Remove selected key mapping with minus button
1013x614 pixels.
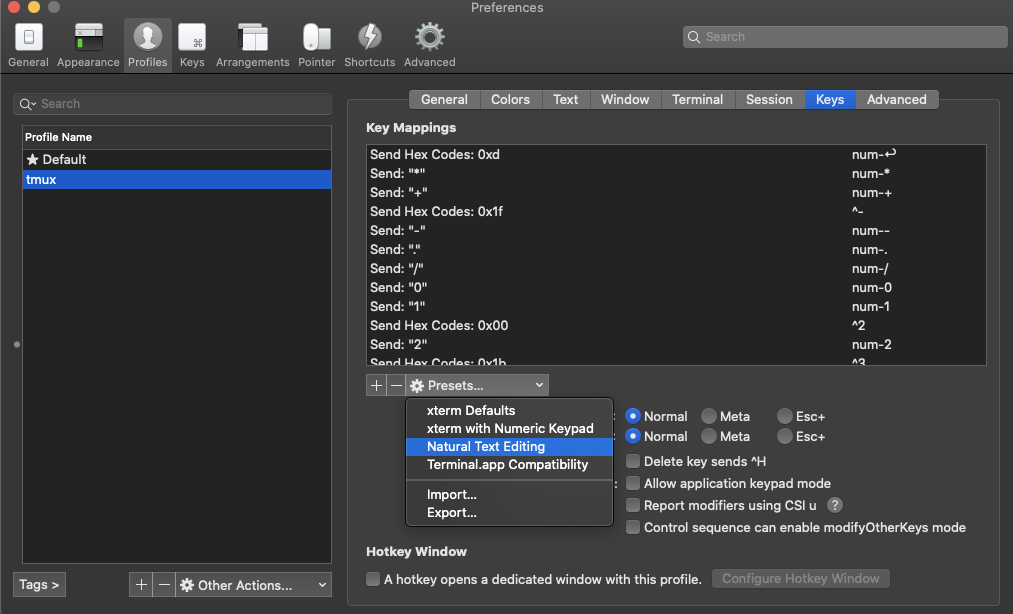396,385
